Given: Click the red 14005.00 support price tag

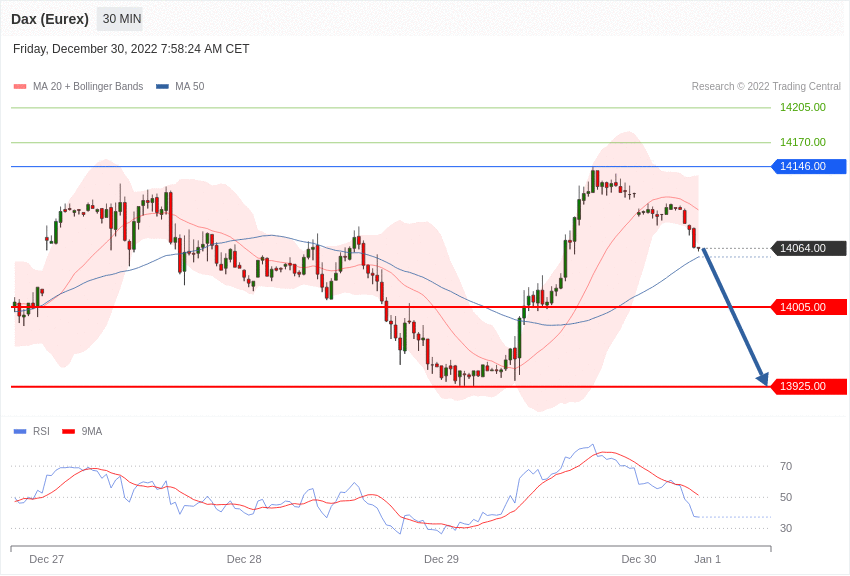Looking at the screenshot, I should coord(808,307).
